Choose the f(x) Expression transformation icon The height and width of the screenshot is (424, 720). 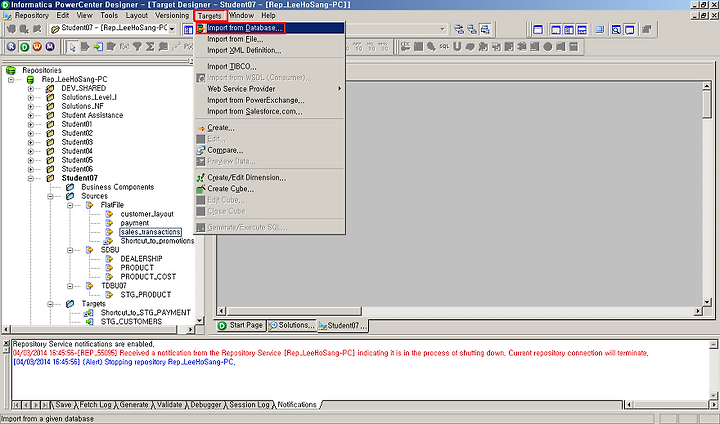coord(124,47)
